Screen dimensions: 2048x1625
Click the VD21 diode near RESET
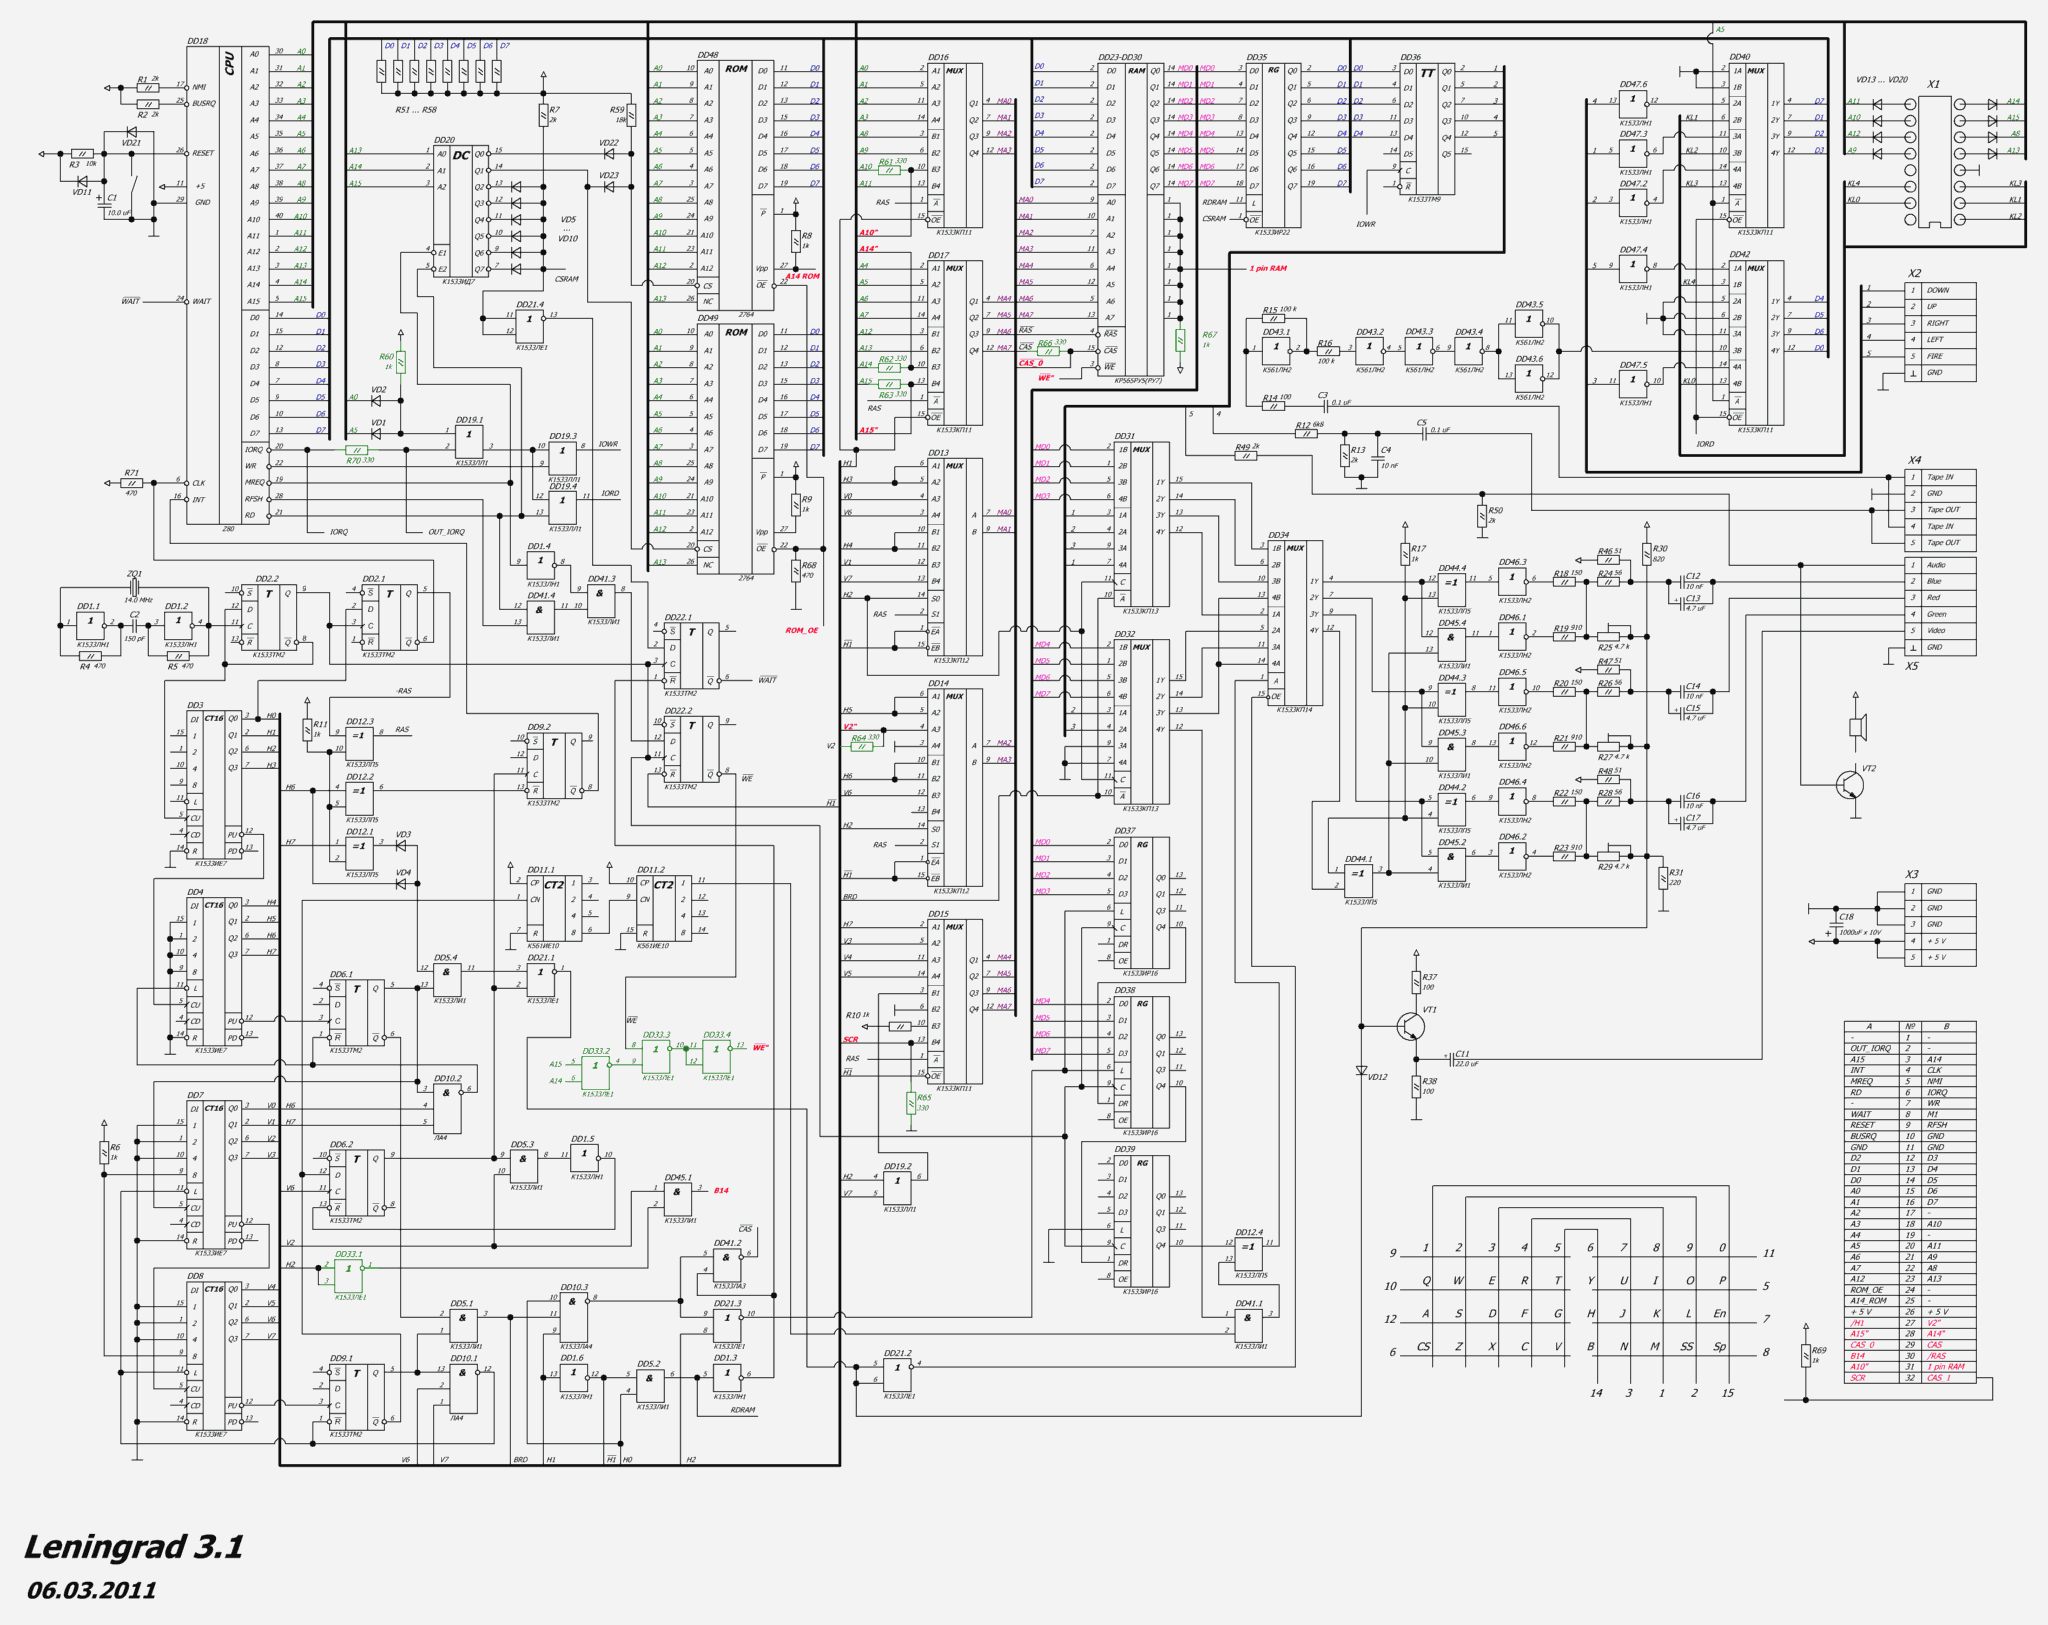131,133
